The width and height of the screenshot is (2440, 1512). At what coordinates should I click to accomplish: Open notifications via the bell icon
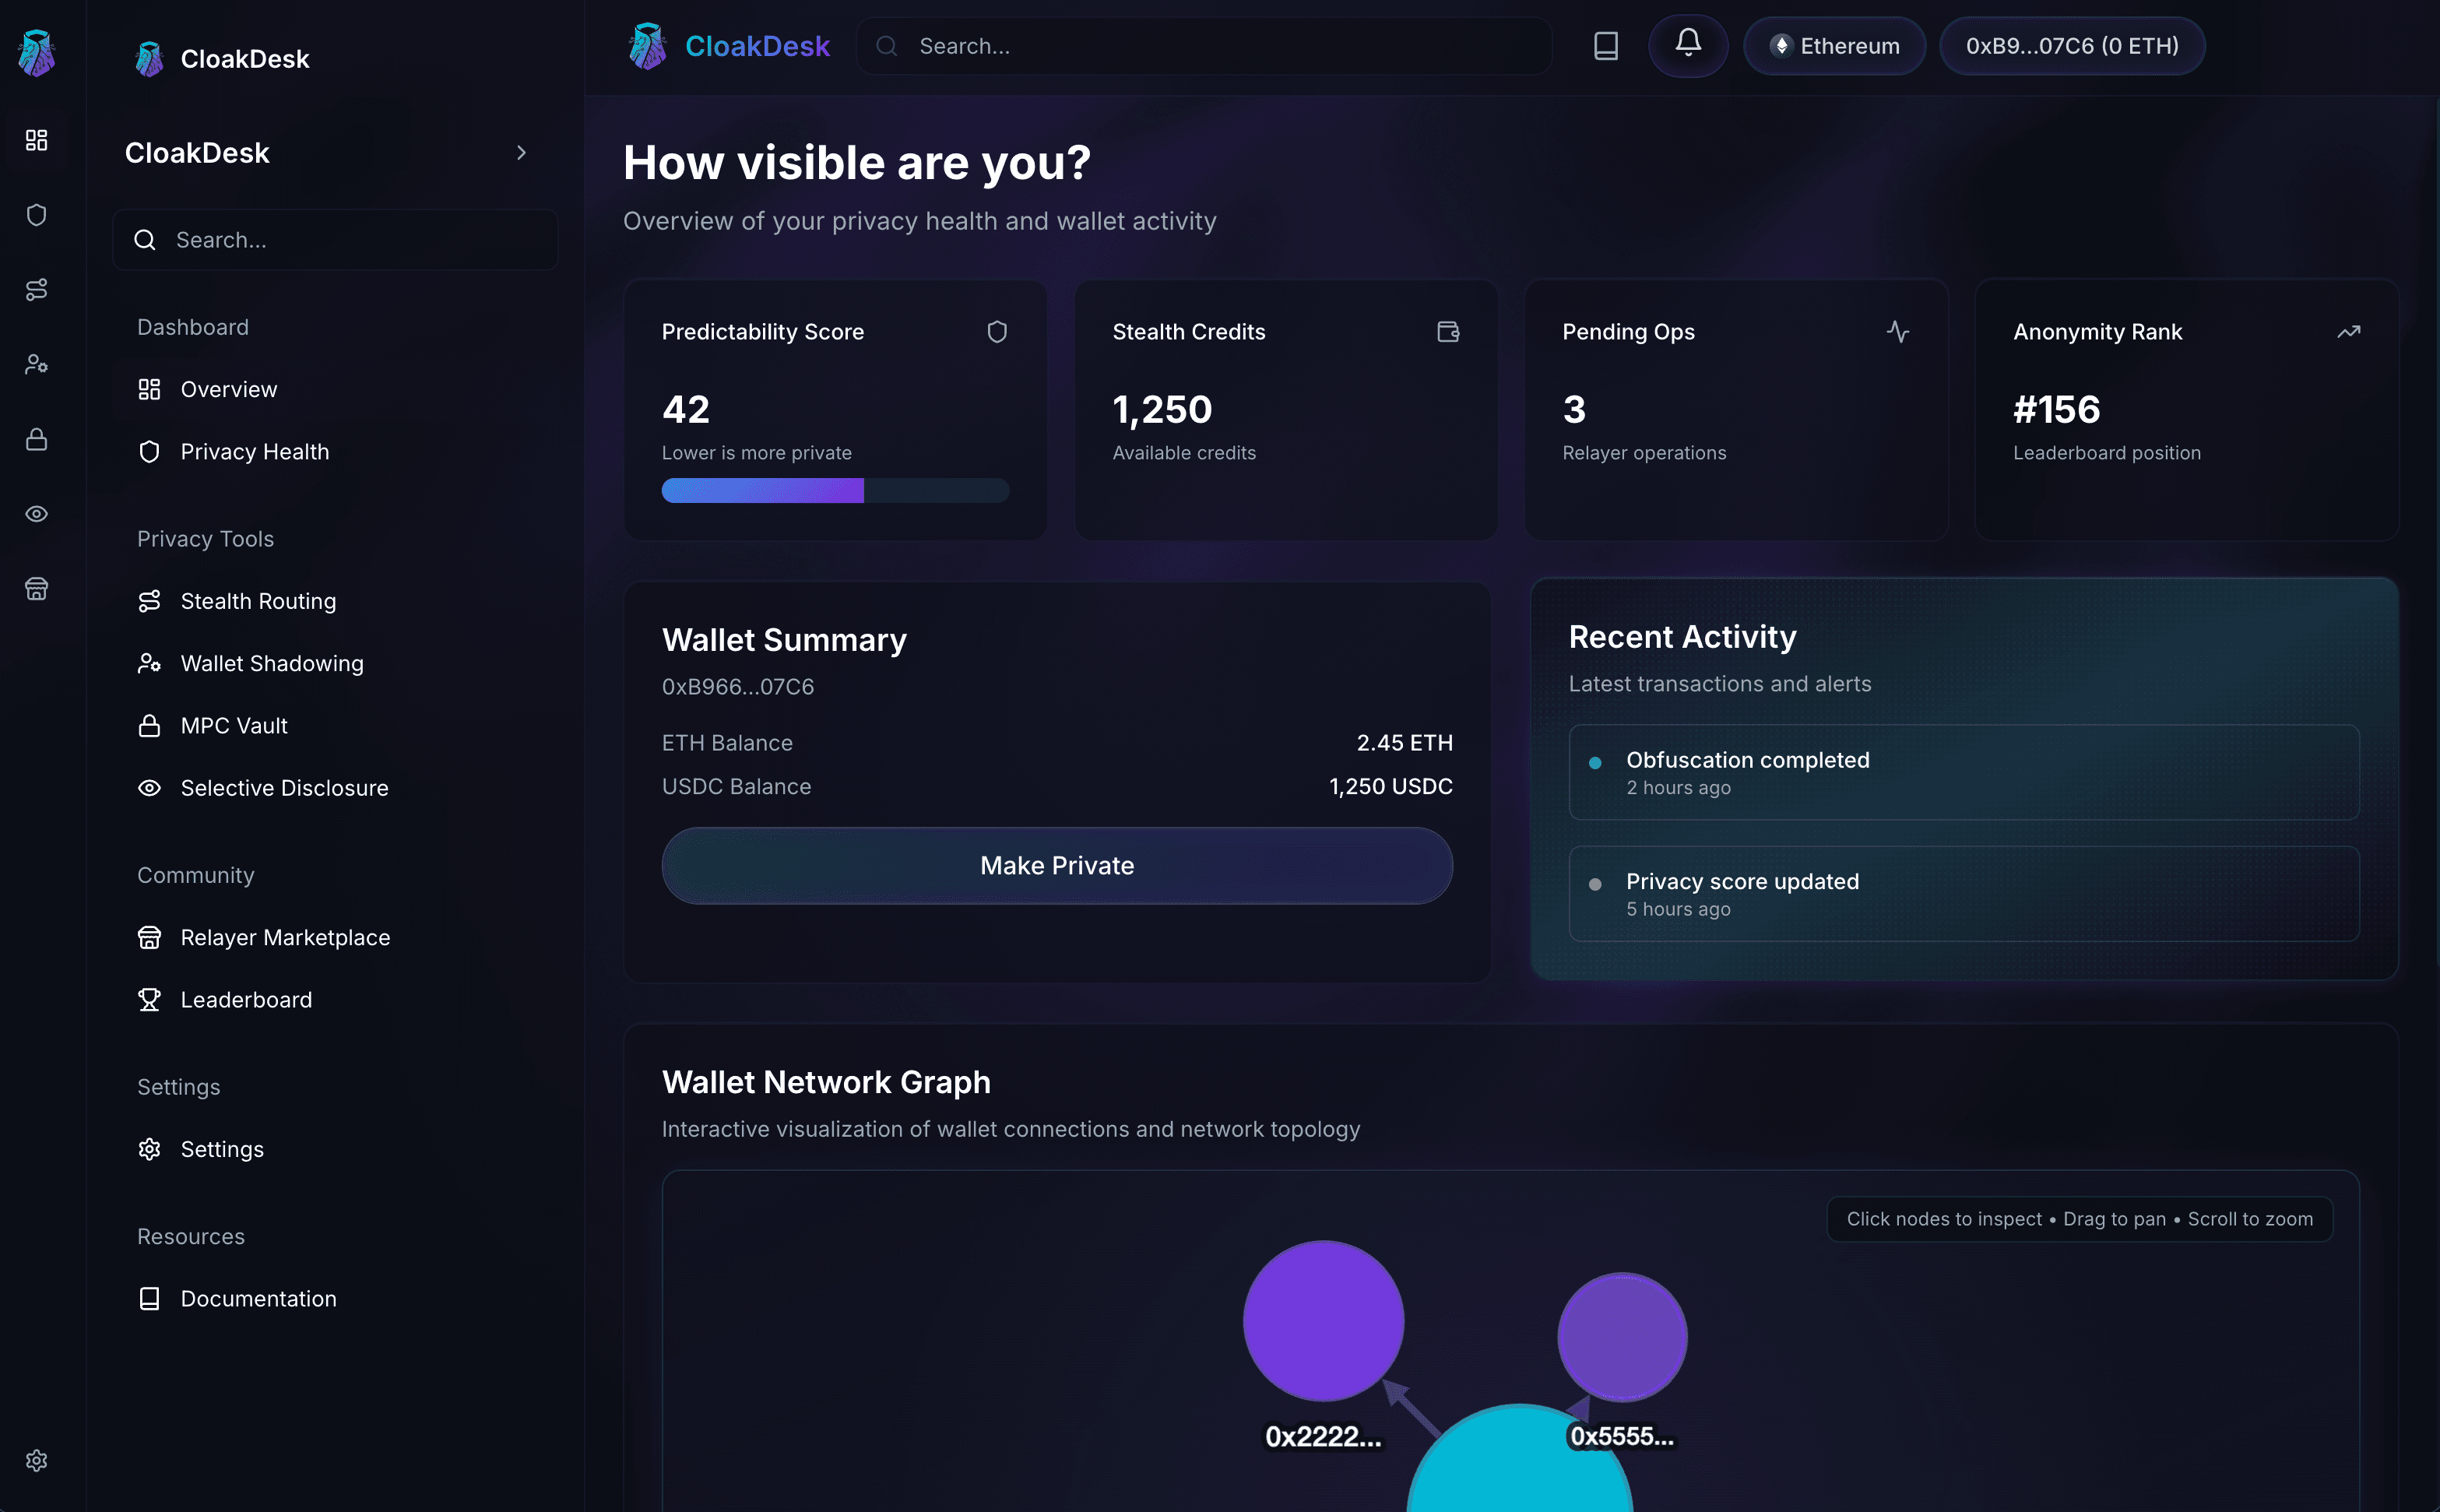point(1687,45)
